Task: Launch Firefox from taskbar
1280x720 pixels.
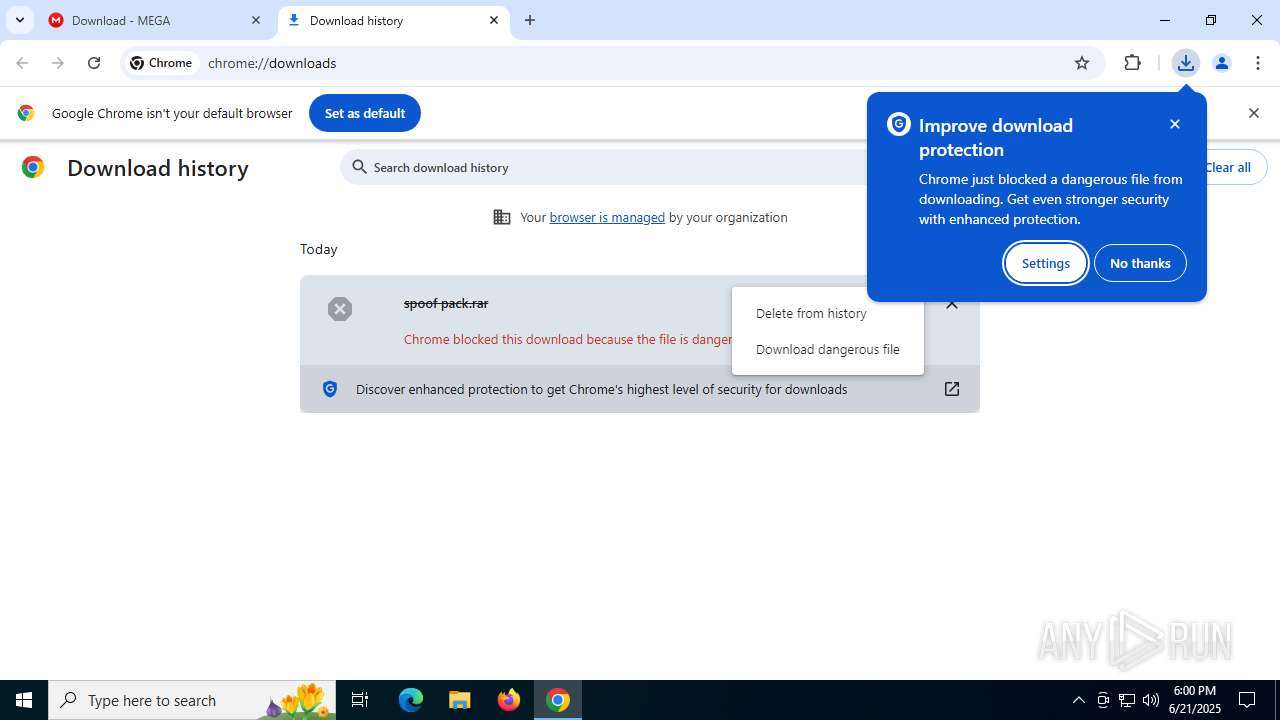Action: pos(509,700)
